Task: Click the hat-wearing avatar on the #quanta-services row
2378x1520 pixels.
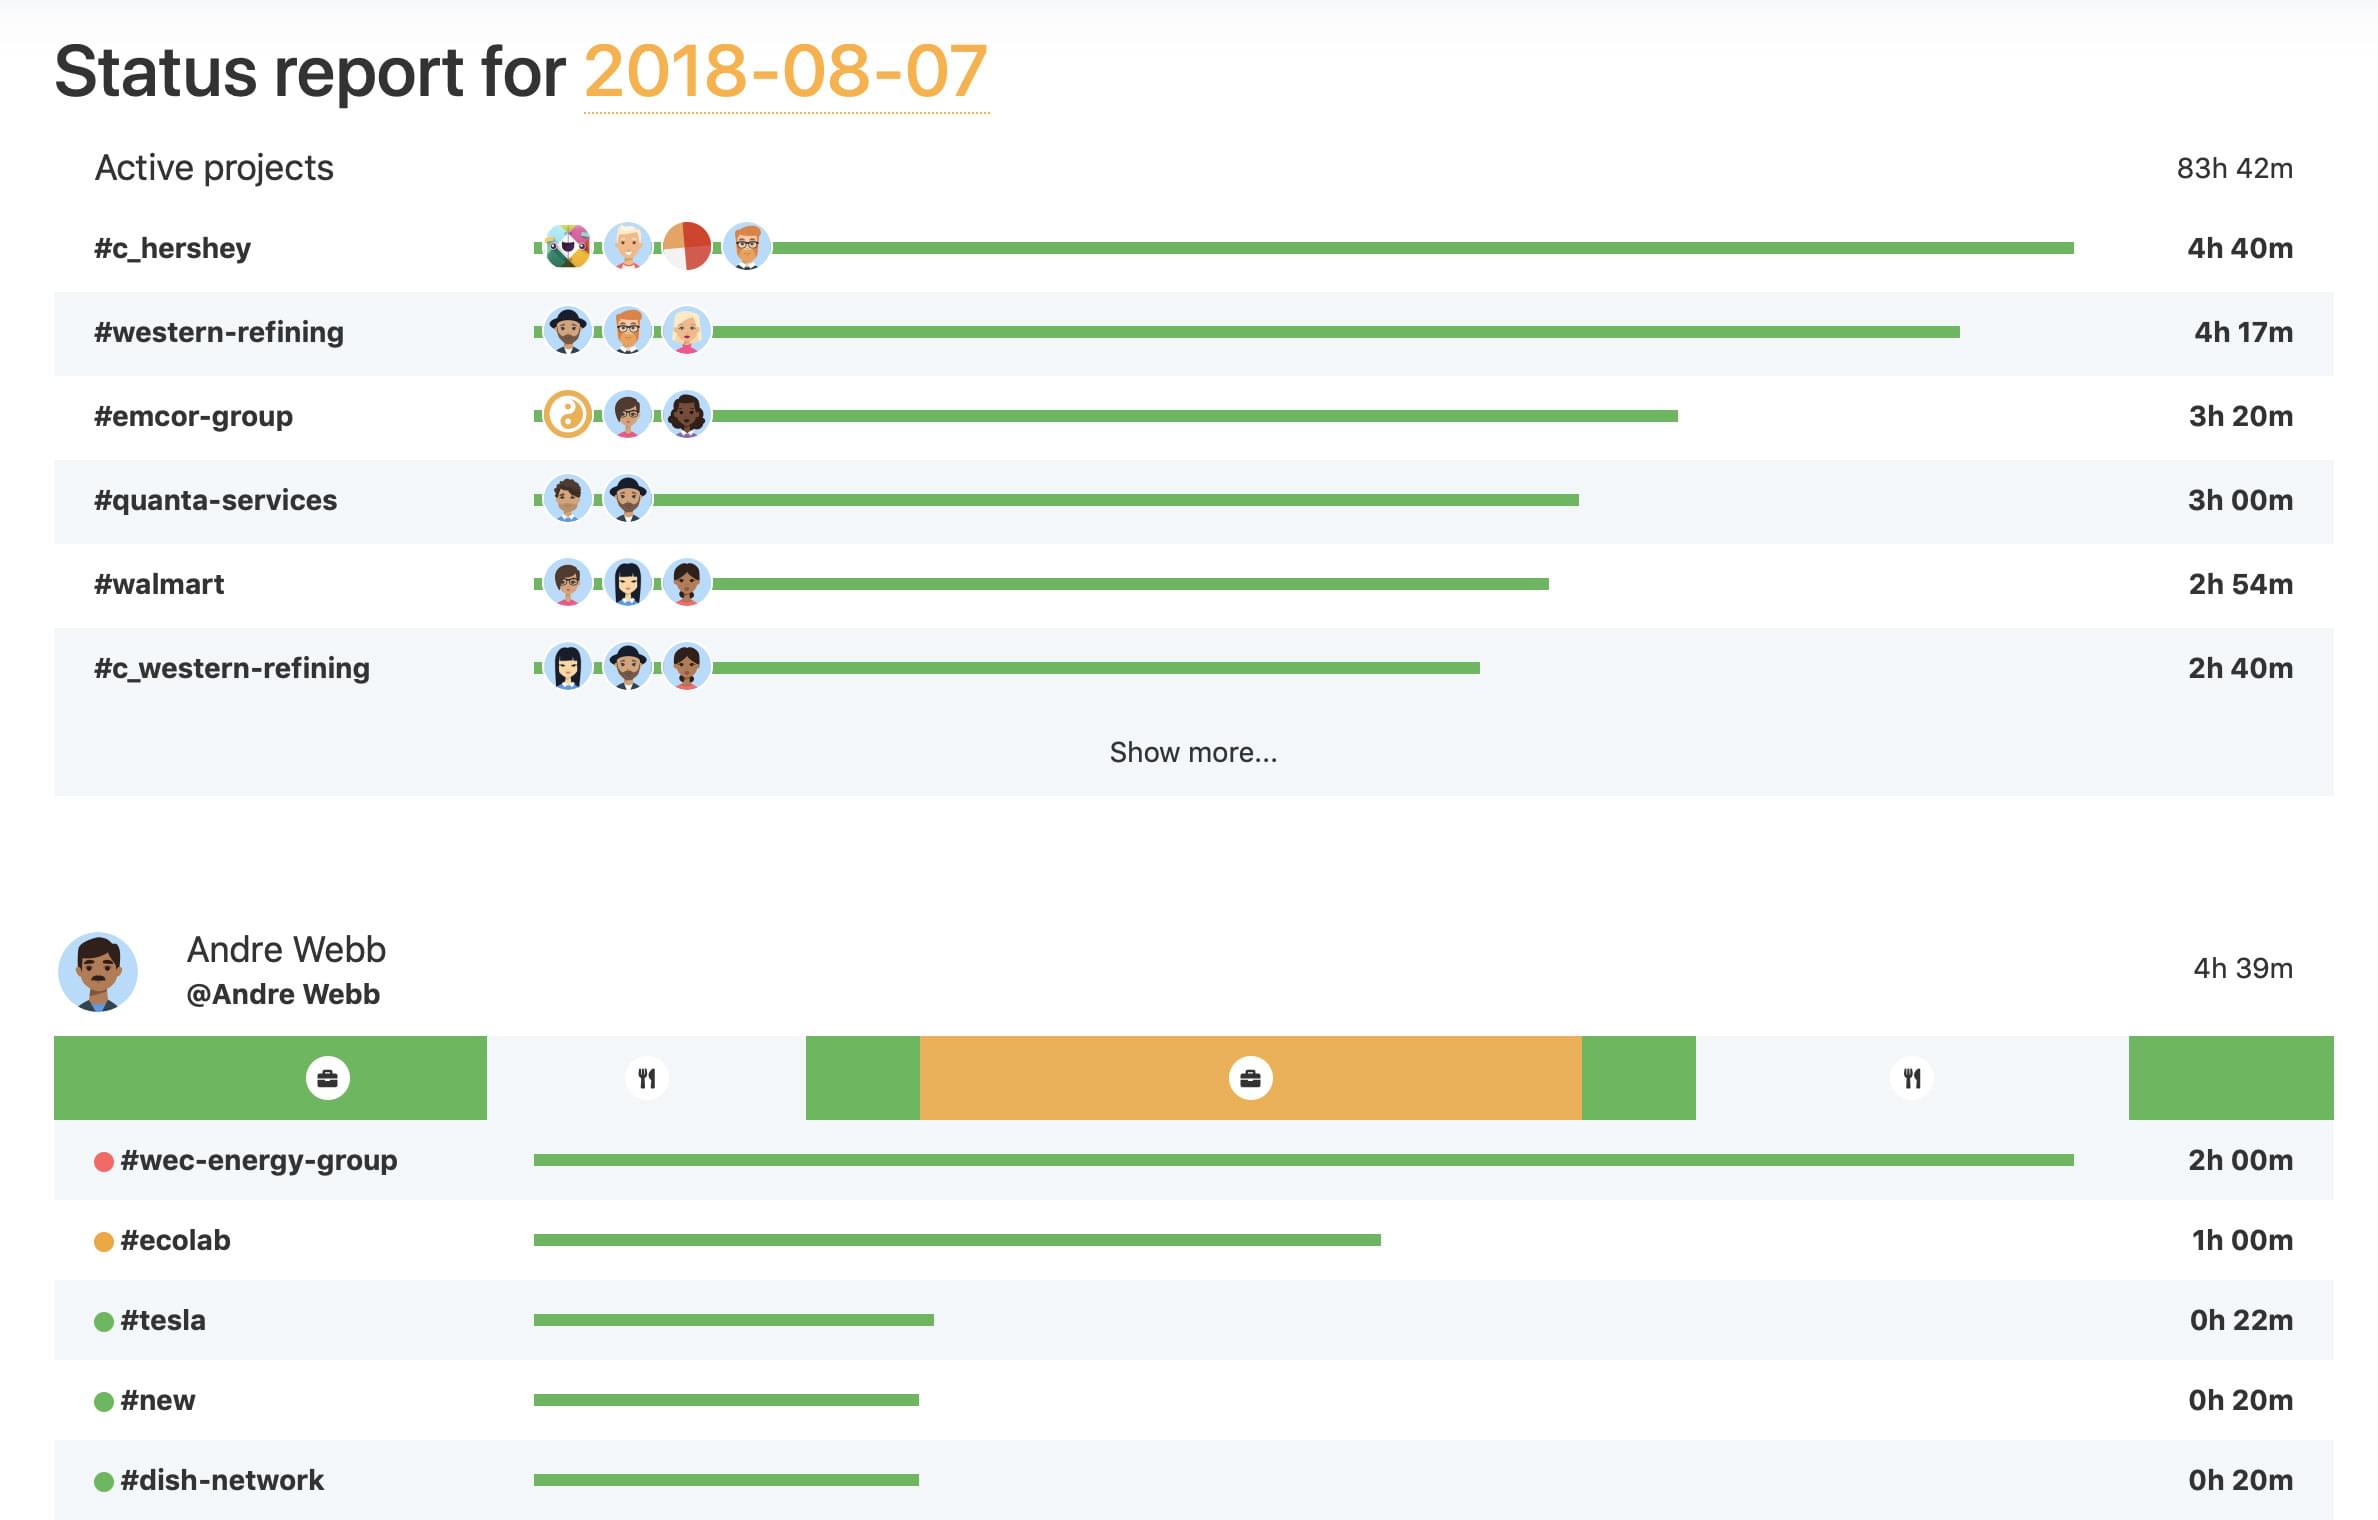Action: (x=627, y=499)
